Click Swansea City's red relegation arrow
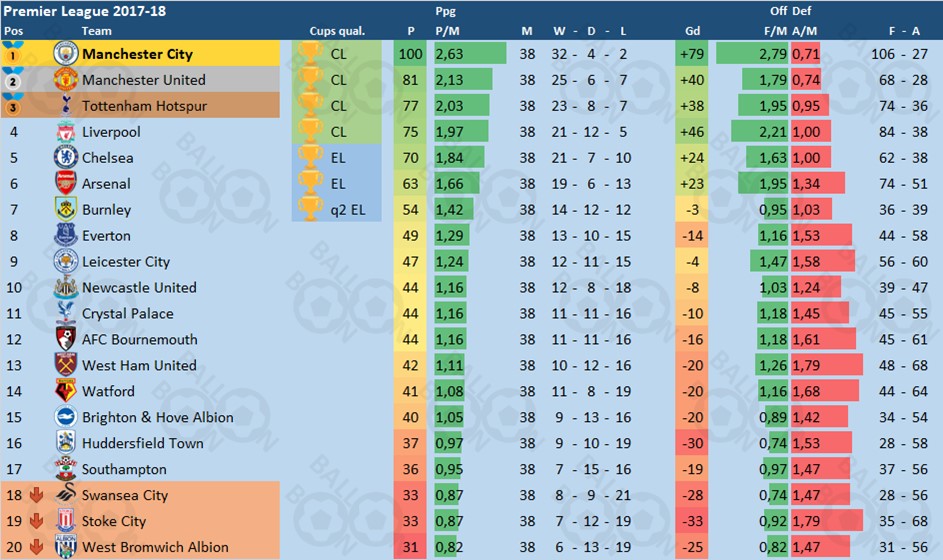The width and height of the screenshot is (943, 560). 37,495
